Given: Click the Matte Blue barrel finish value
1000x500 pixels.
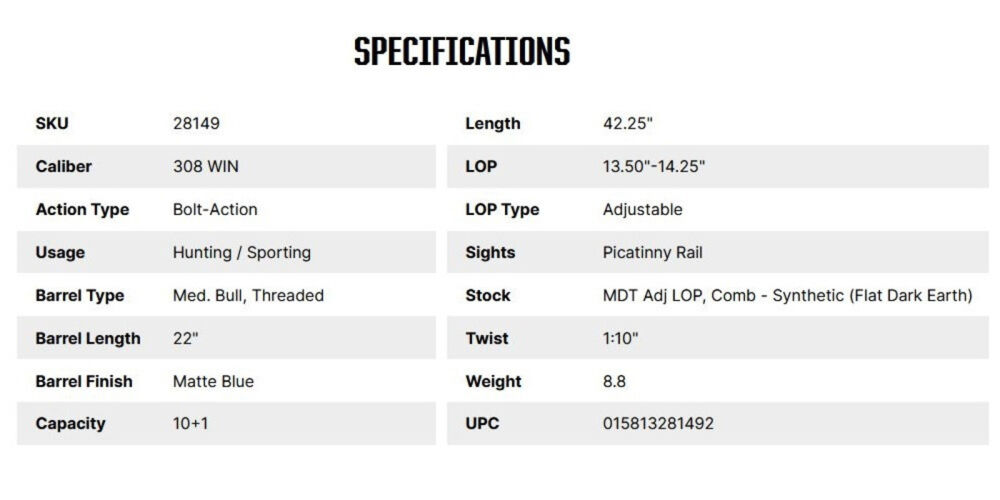Looking at the screenshot, I should coord(213,382).
